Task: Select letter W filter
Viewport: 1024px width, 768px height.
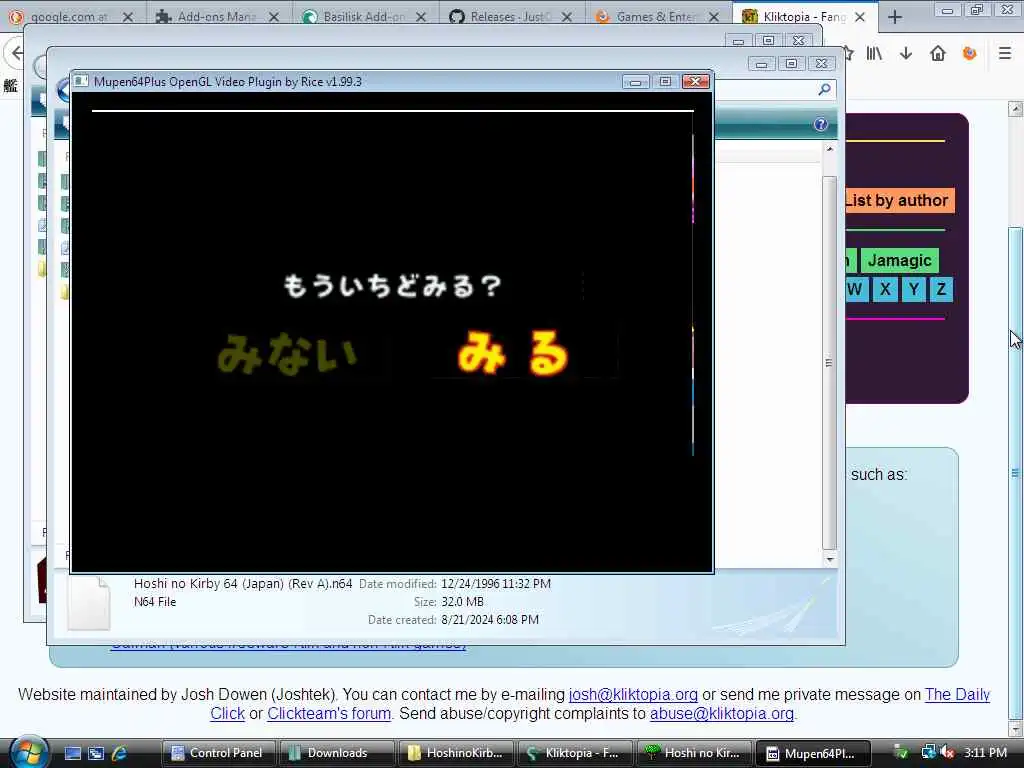Action: [x=856, y=289]
